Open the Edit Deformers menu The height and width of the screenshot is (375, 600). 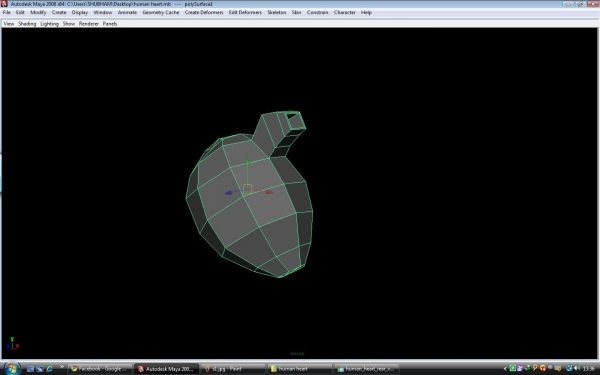[245, 12]
